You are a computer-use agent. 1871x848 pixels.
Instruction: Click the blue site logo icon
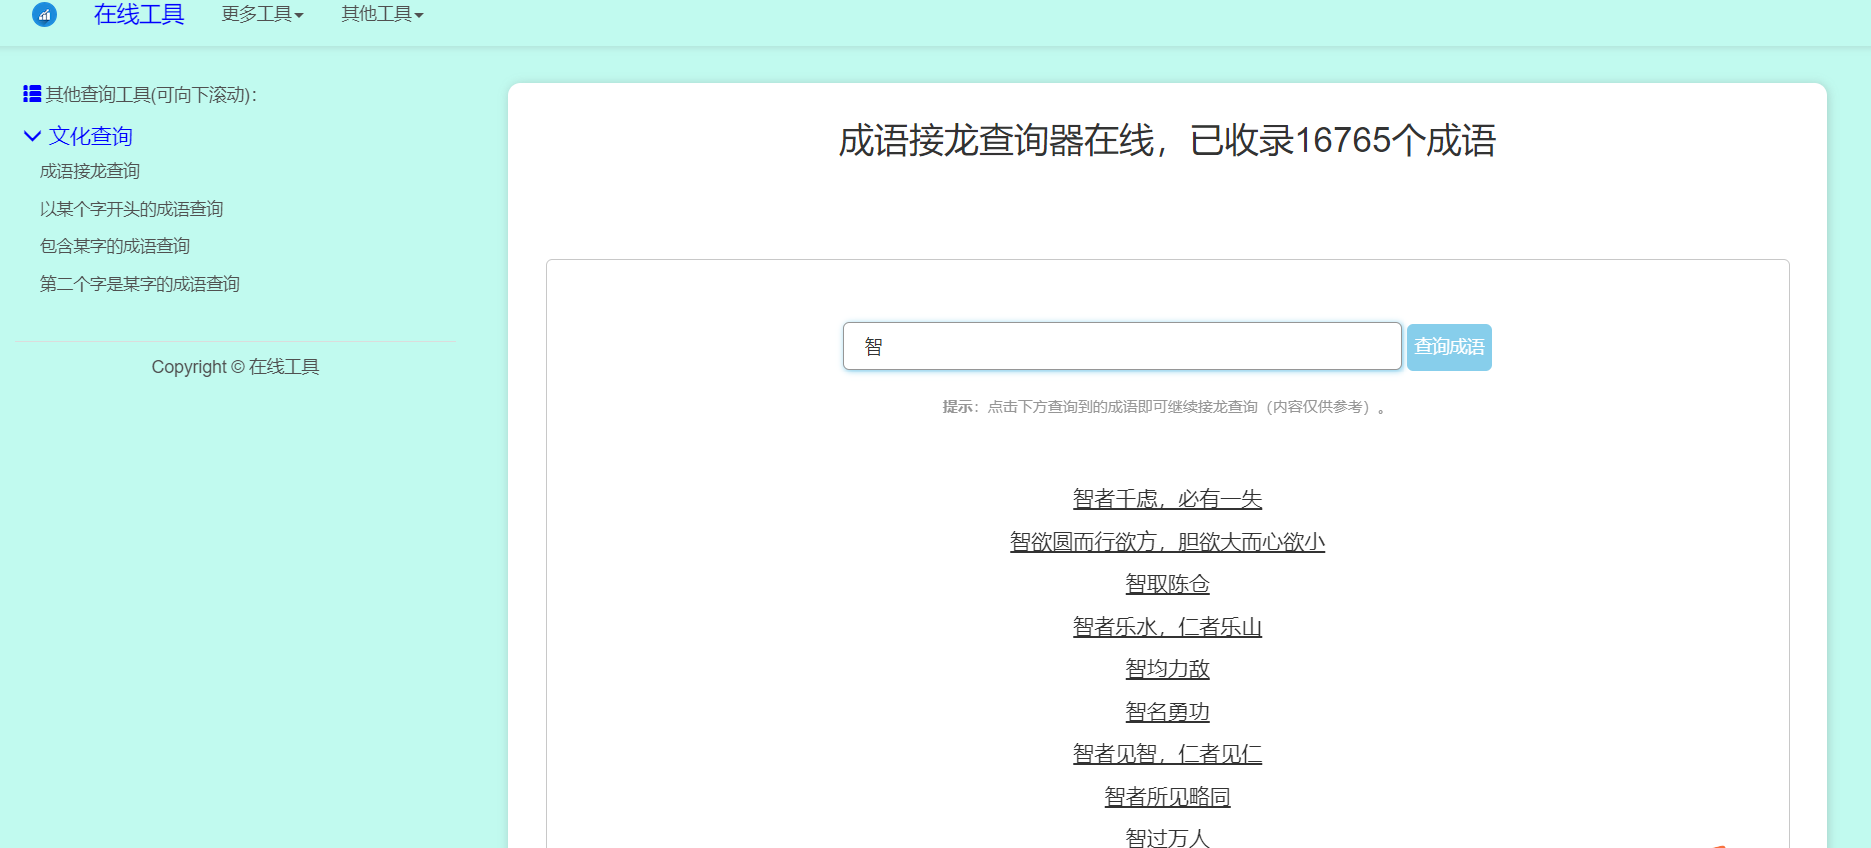44,14
